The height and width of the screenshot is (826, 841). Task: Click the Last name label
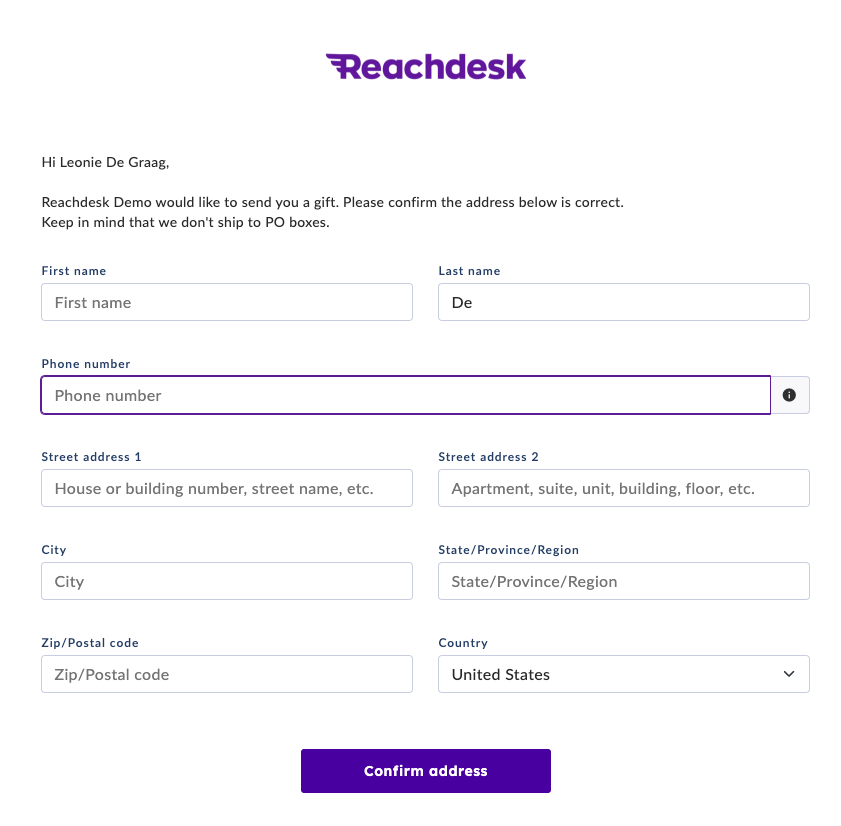(469, 271)
